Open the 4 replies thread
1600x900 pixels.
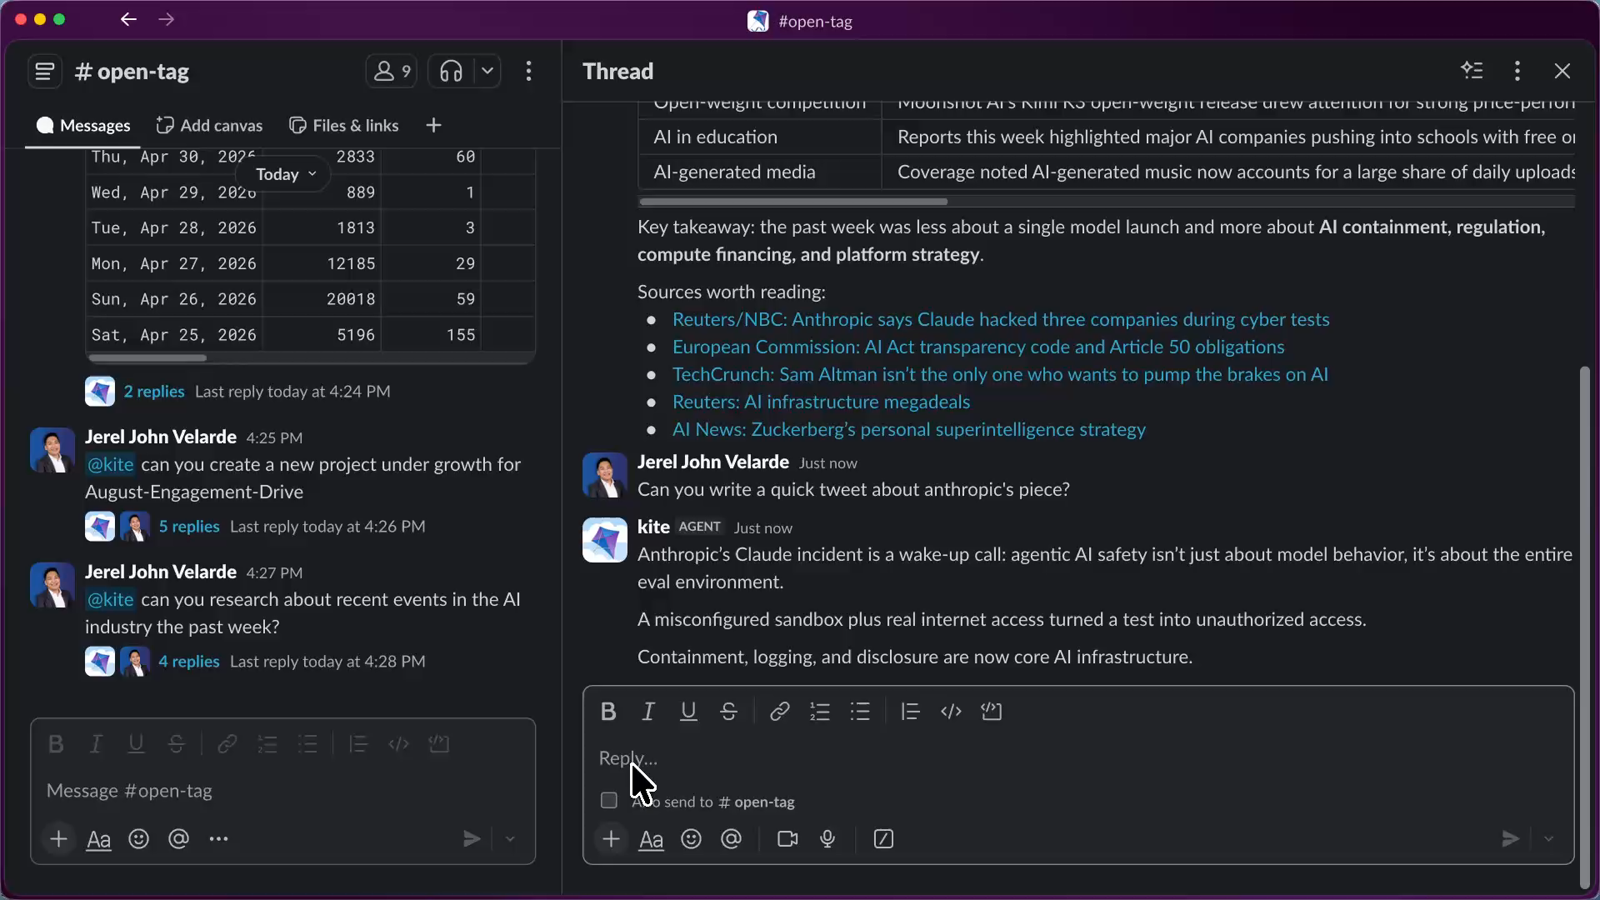(x=189, y=661)
